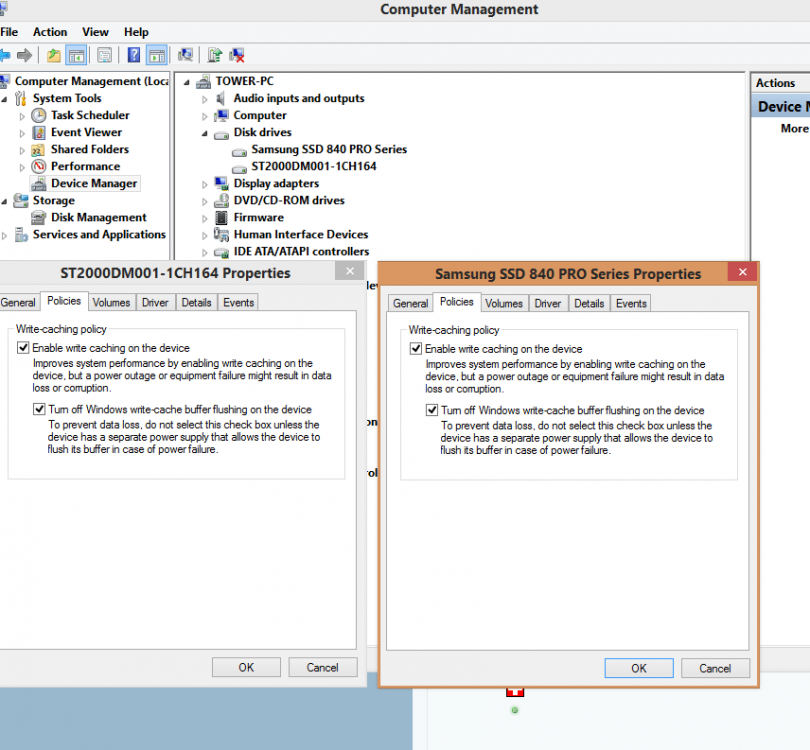The image size is (810, 750).
Task: Collapse the Disk drives node
Action: [205, 133]
